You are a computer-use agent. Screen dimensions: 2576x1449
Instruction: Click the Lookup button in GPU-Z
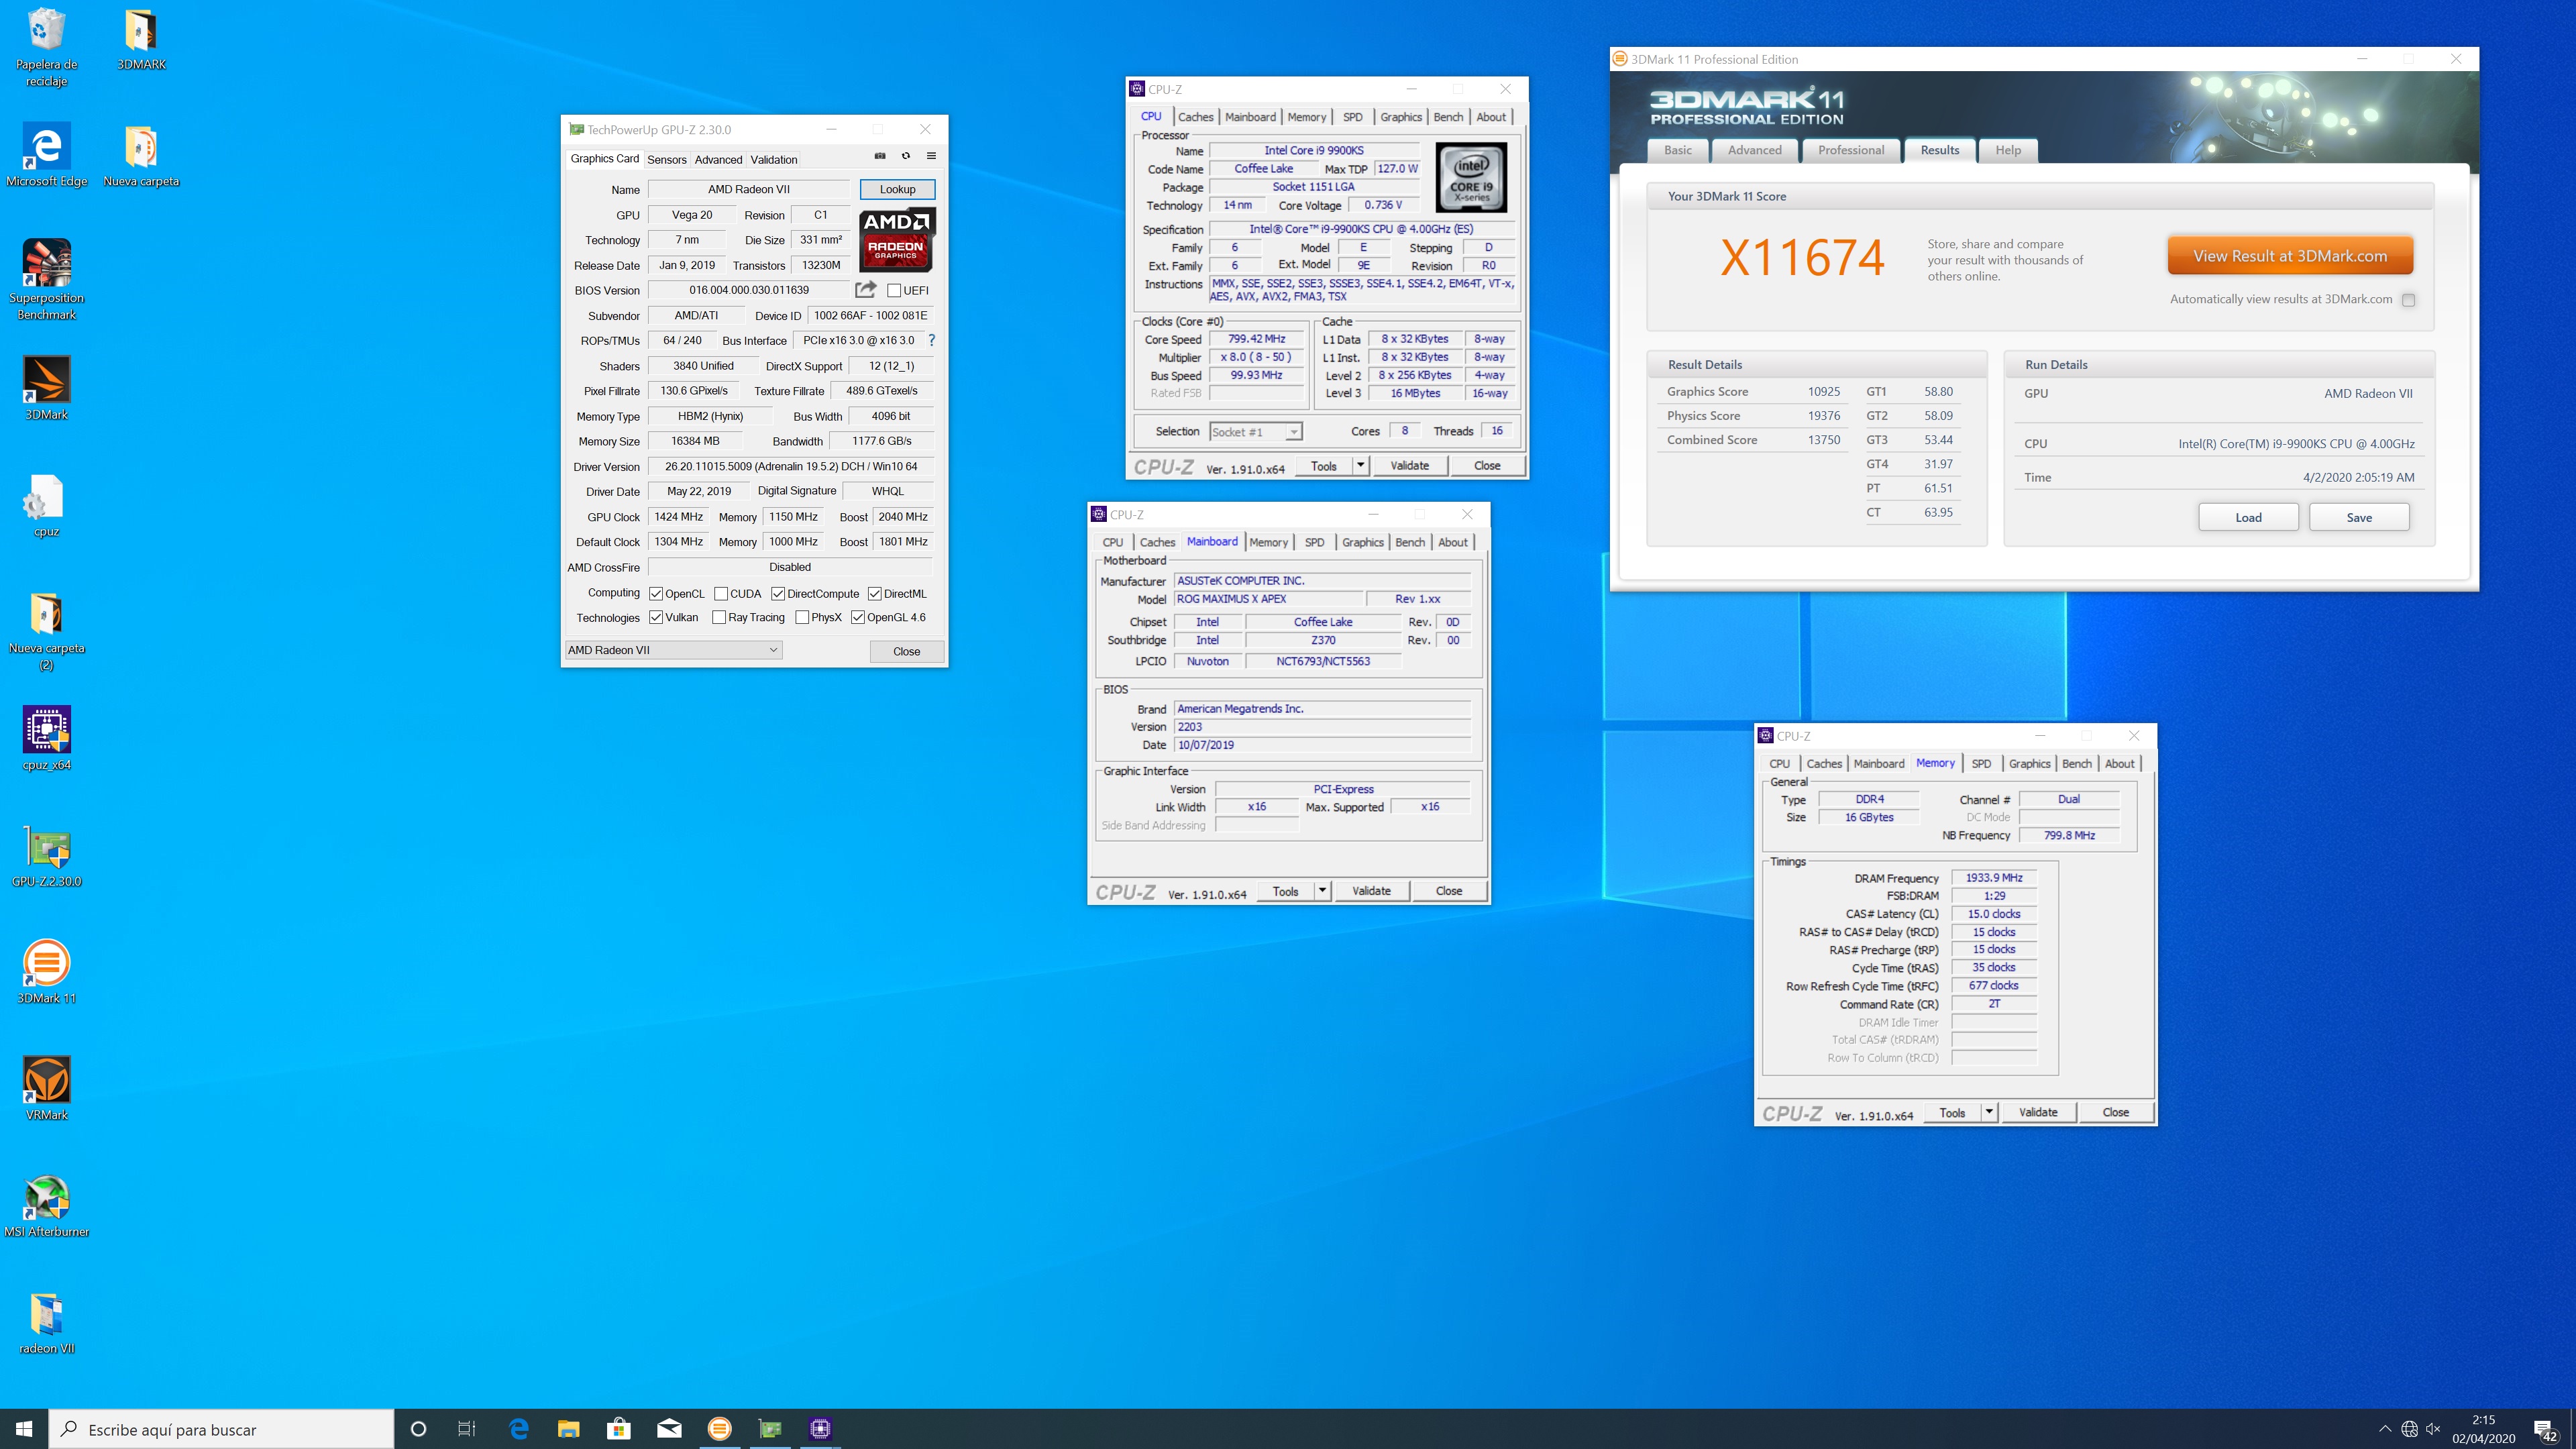[897, 189]
